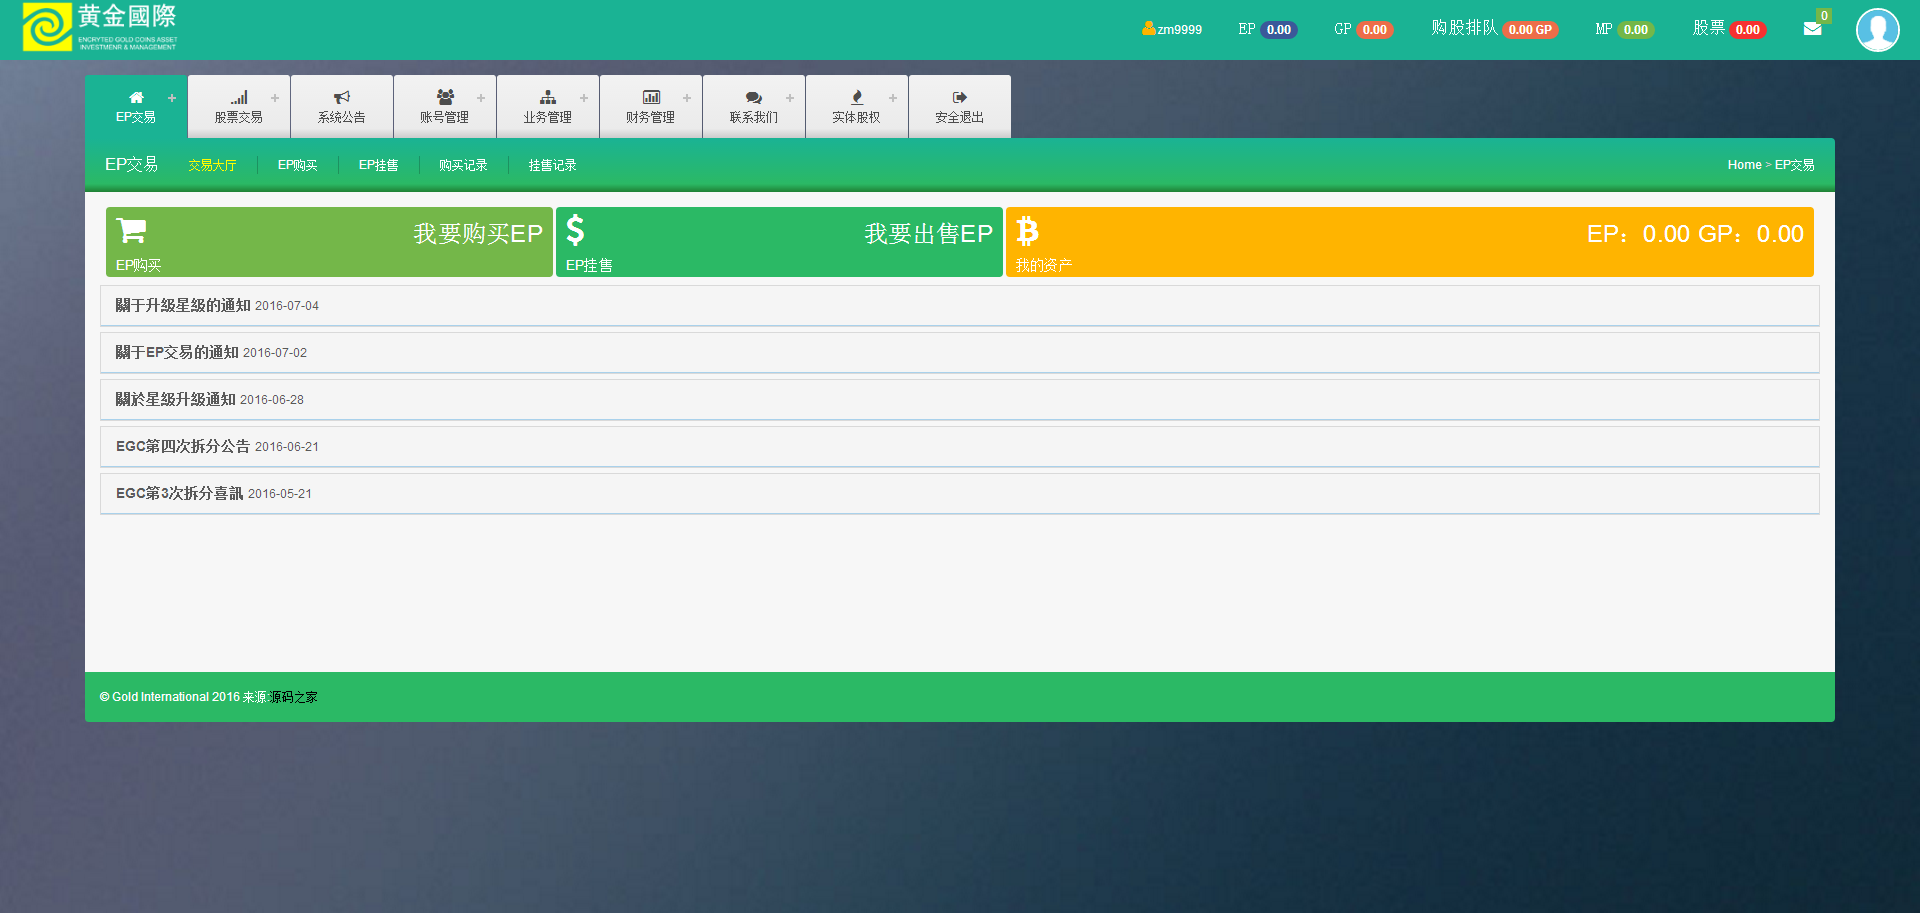Click the 购股排队 0.00 GP badge
Screen dimensions: 1920x913
tap(1529, 30)
